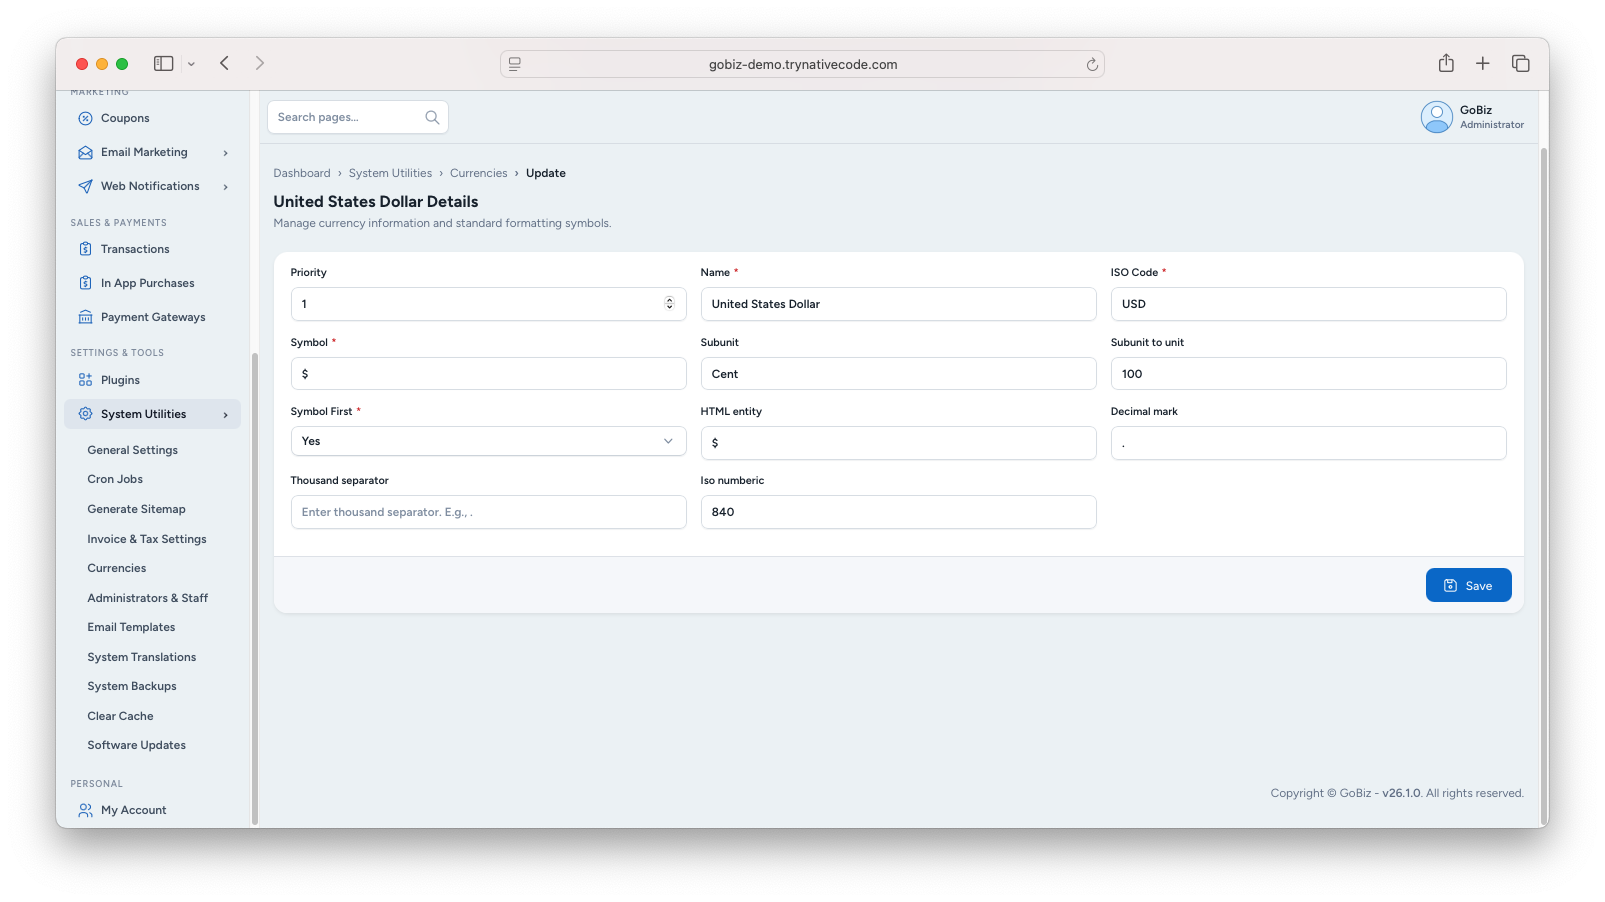This screenshot has width=1605, height=902.
Task: Reload the page with refresh icon
Action: (1092, 64)
